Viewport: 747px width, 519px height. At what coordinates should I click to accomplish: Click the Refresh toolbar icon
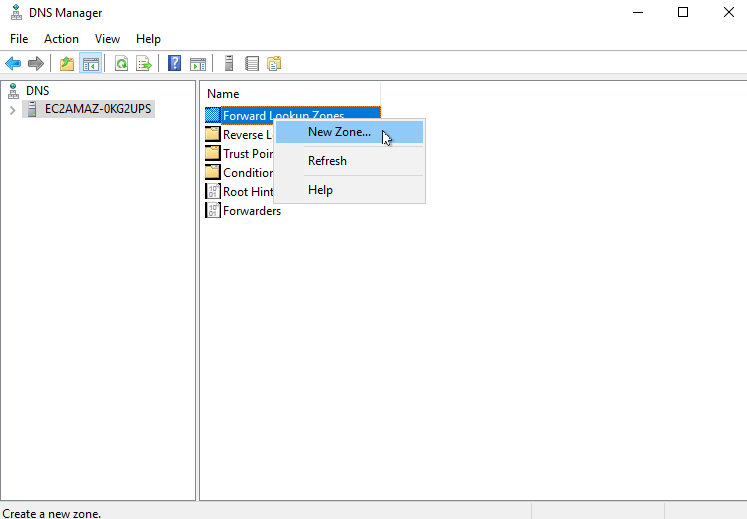pyautogui.click(x=121, y=63)
